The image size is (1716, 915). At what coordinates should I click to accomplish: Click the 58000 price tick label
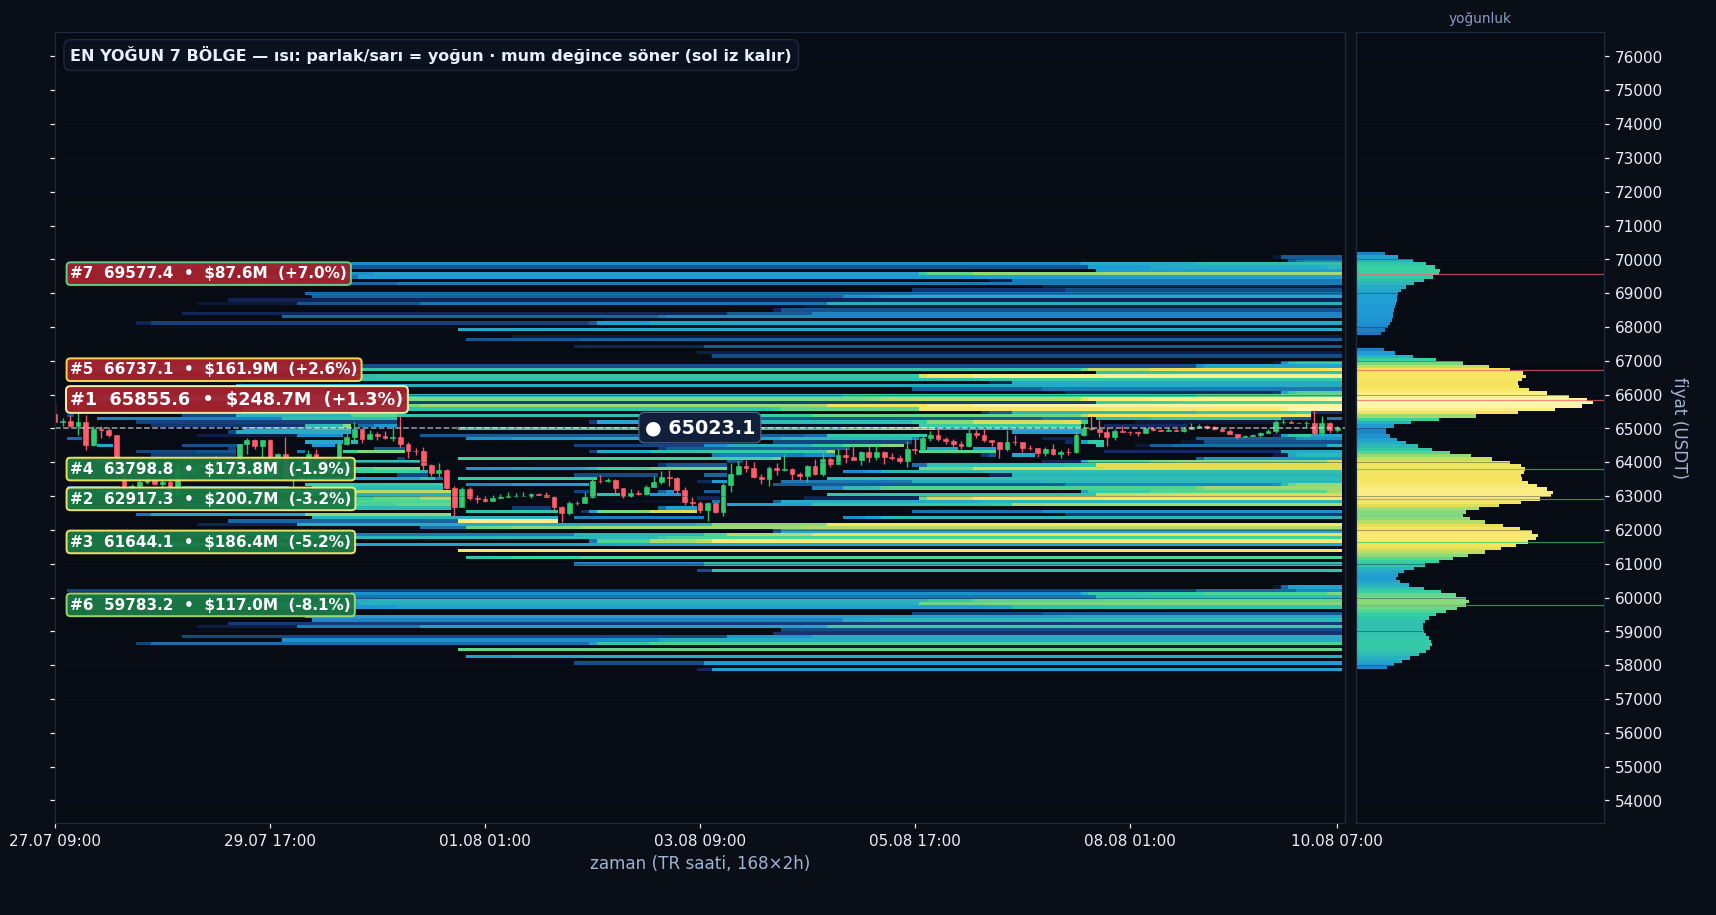[1638, 665]
